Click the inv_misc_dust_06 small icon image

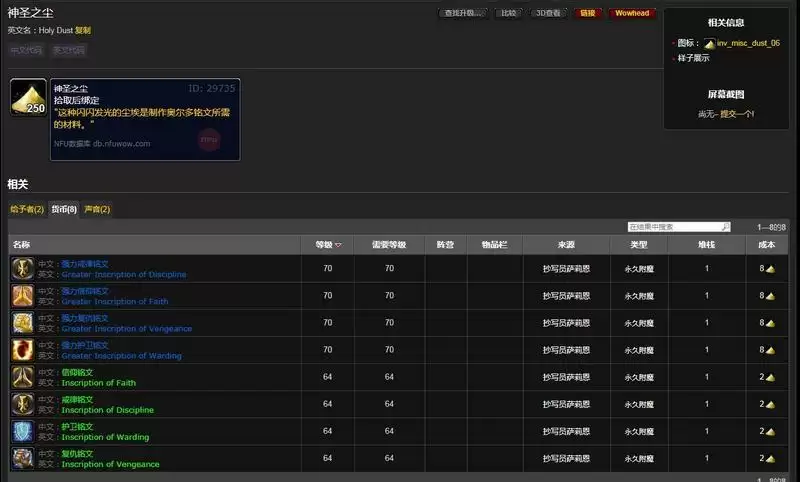coord(709,44)
